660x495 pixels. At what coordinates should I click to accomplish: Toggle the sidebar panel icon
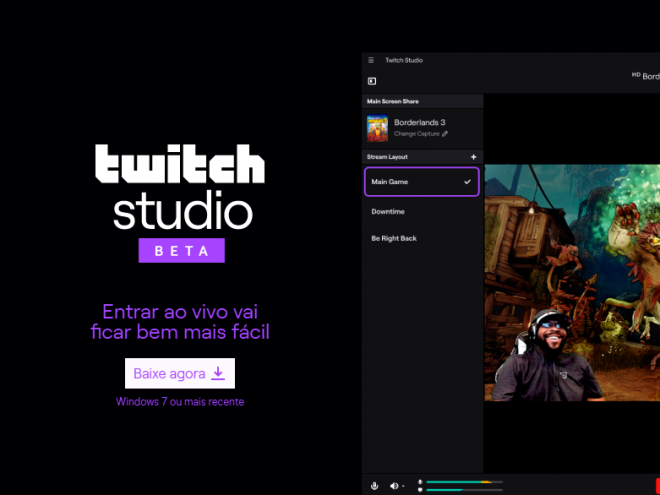click(372, 81)
